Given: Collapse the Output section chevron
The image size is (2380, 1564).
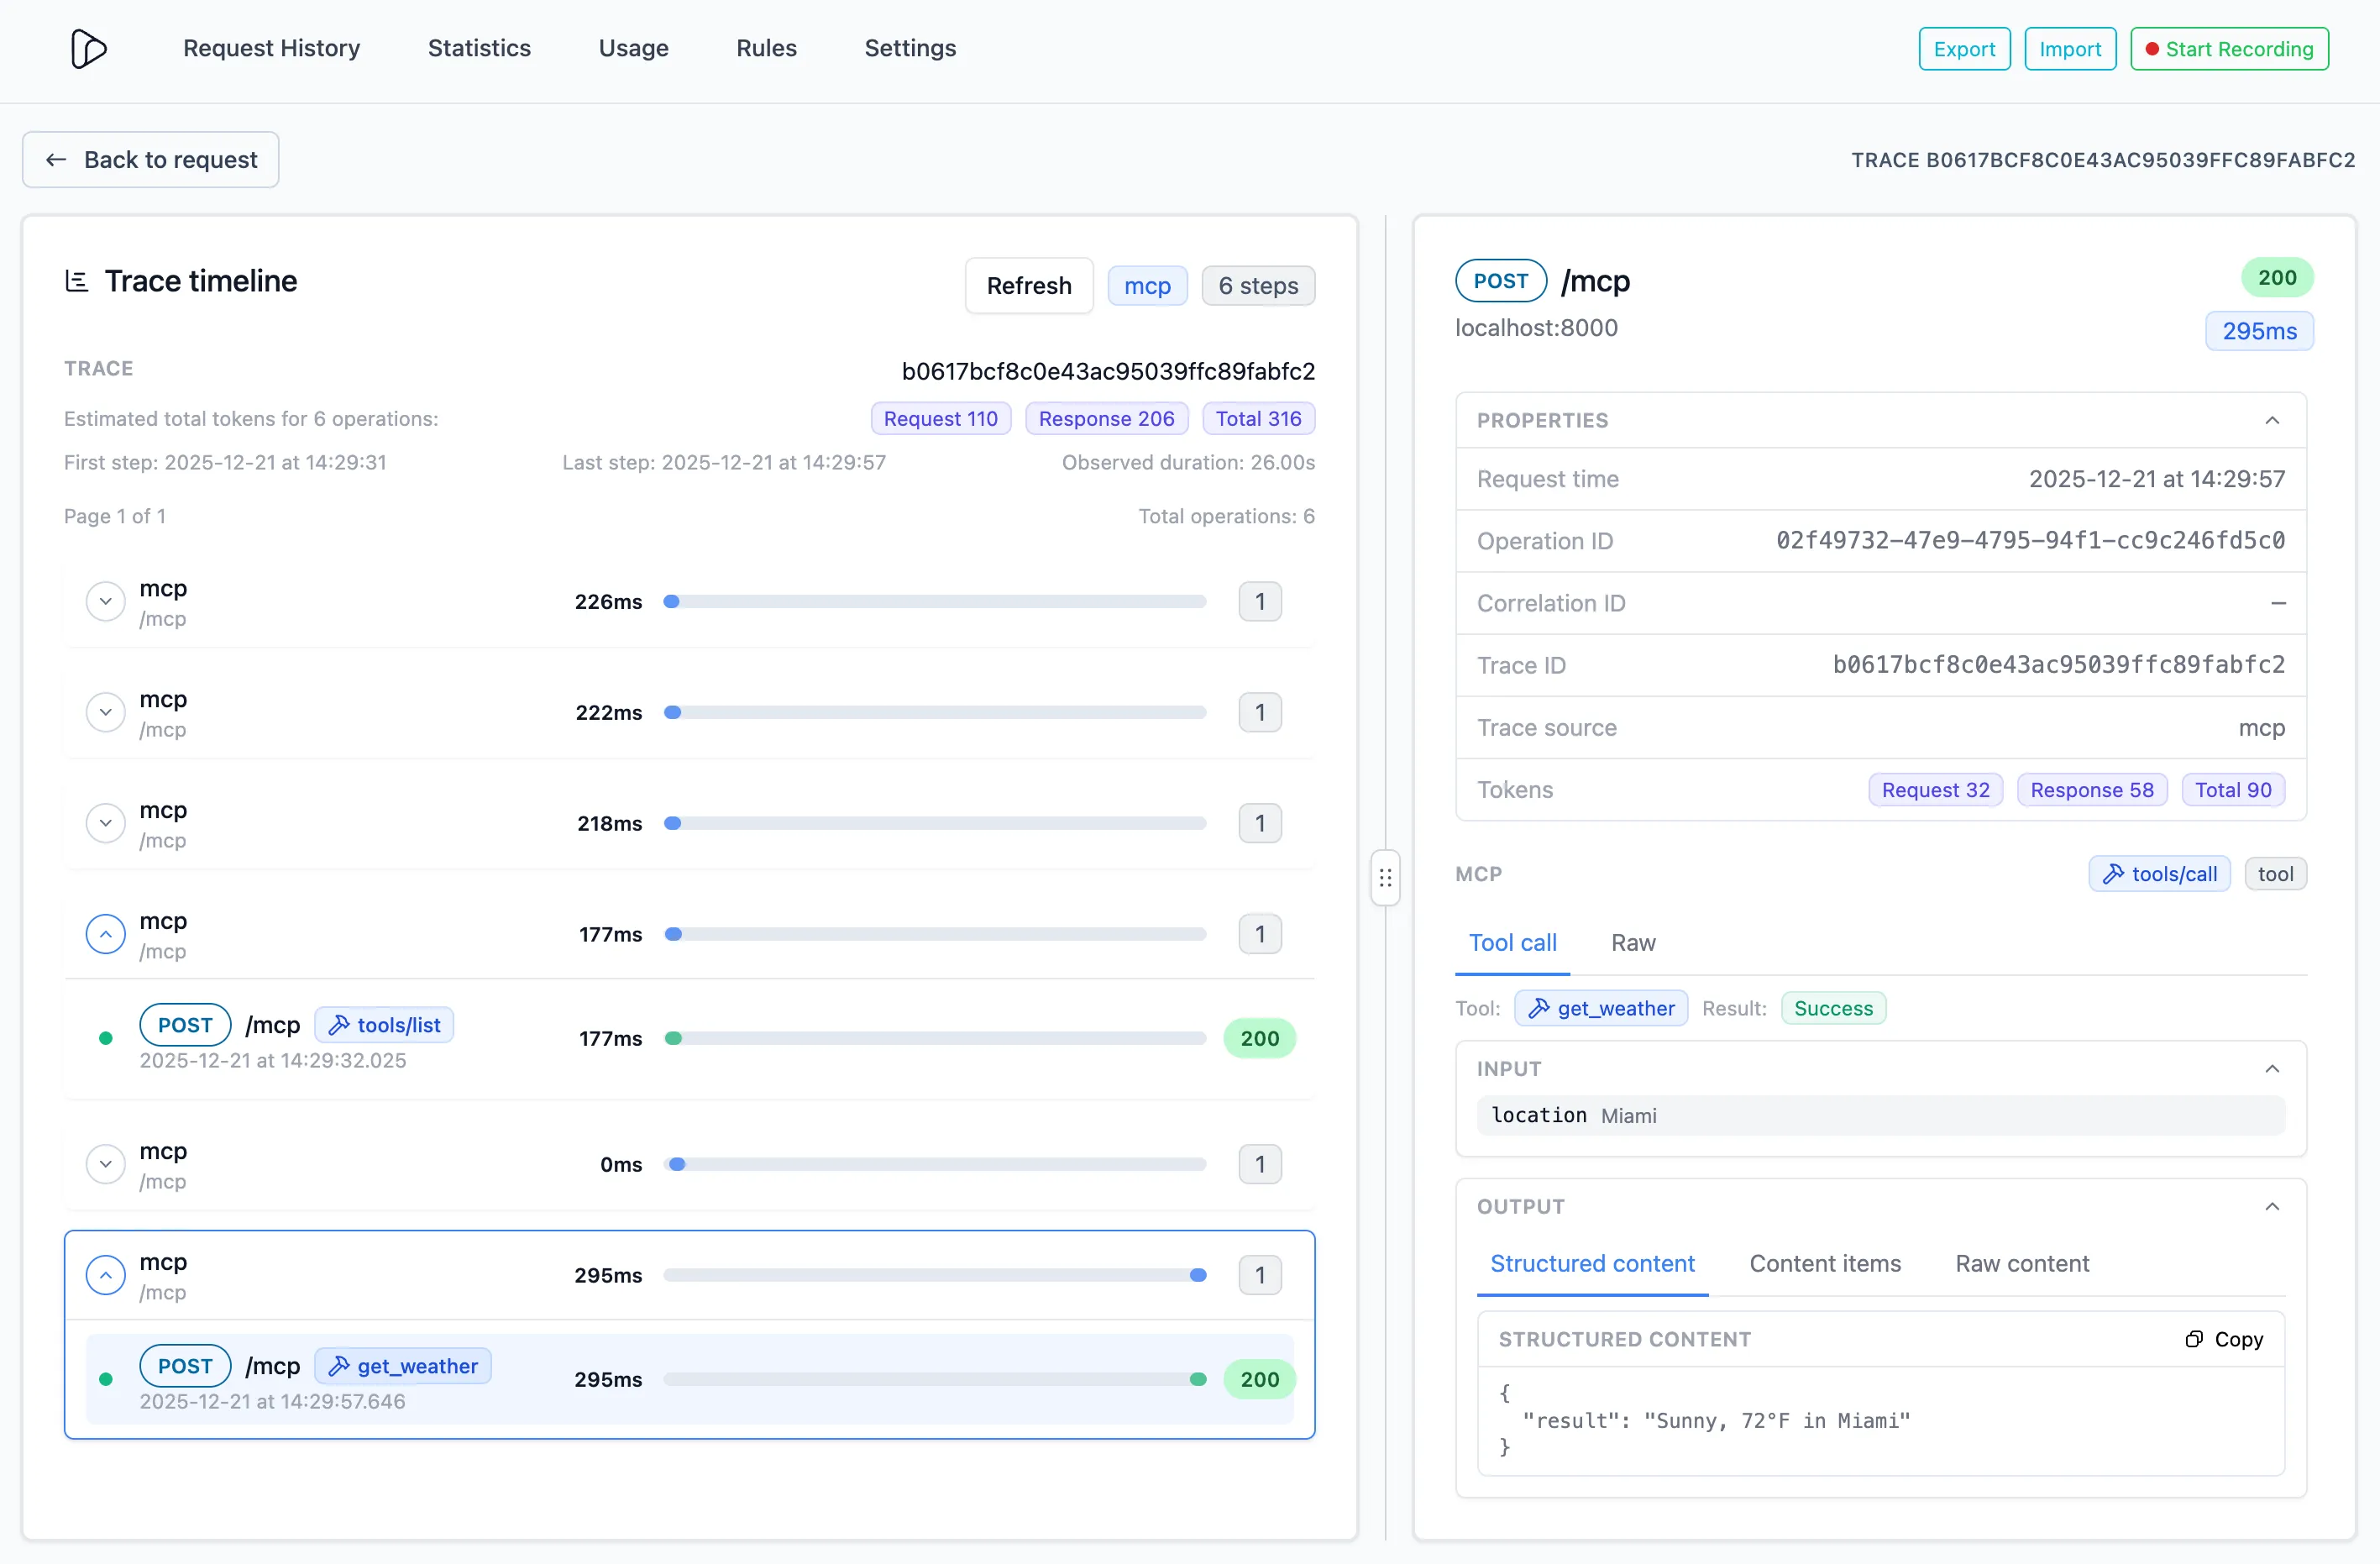Looking at the screenshot, I should (x=2272, y=1207).
